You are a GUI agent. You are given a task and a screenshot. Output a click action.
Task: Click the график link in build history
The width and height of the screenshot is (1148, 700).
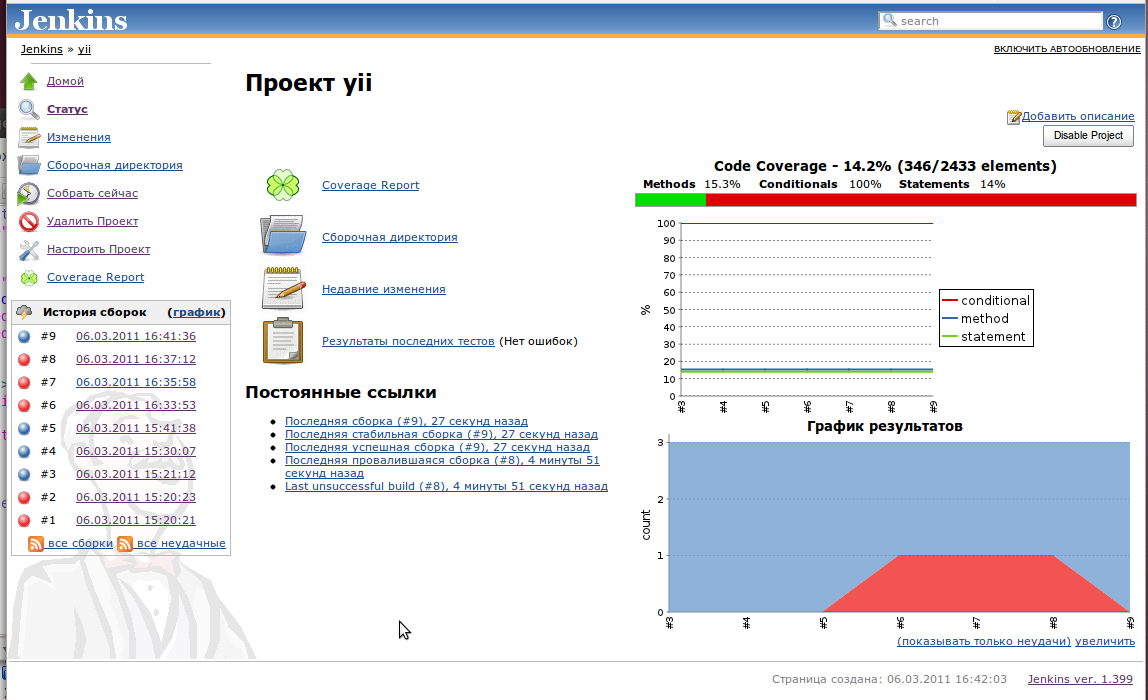pyautogui.click(x=196, y=312)
